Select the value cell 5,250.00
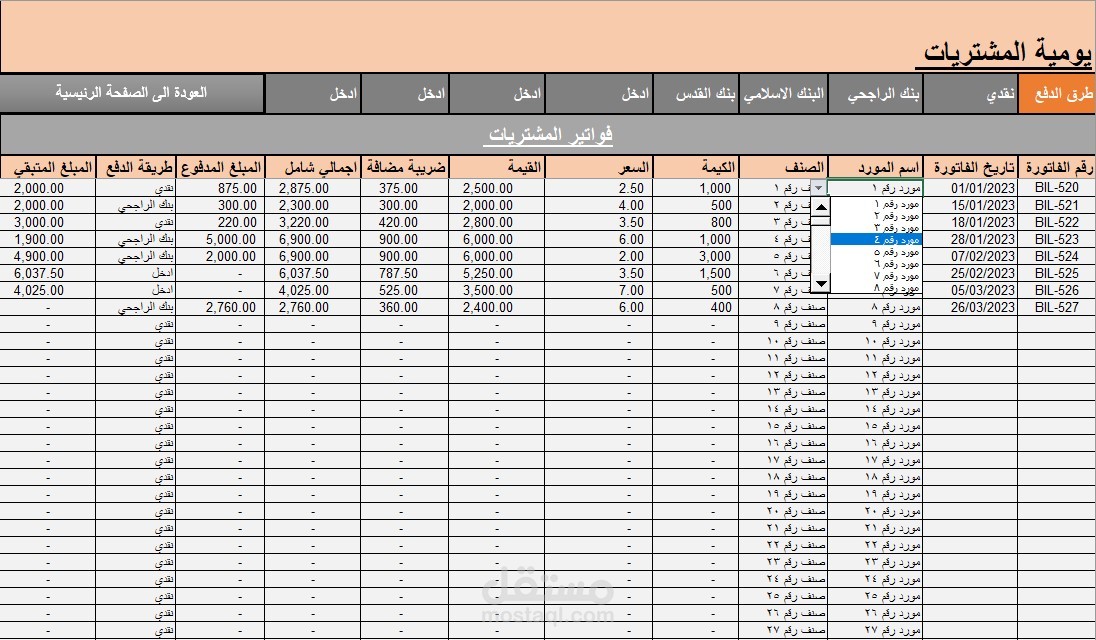Viewport: 1096px width, 640px height. 496,273
